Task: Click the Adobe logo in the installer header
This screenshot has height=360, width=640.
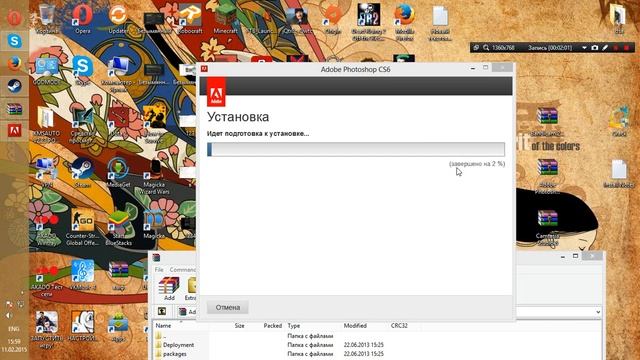Action: (216, 92)
